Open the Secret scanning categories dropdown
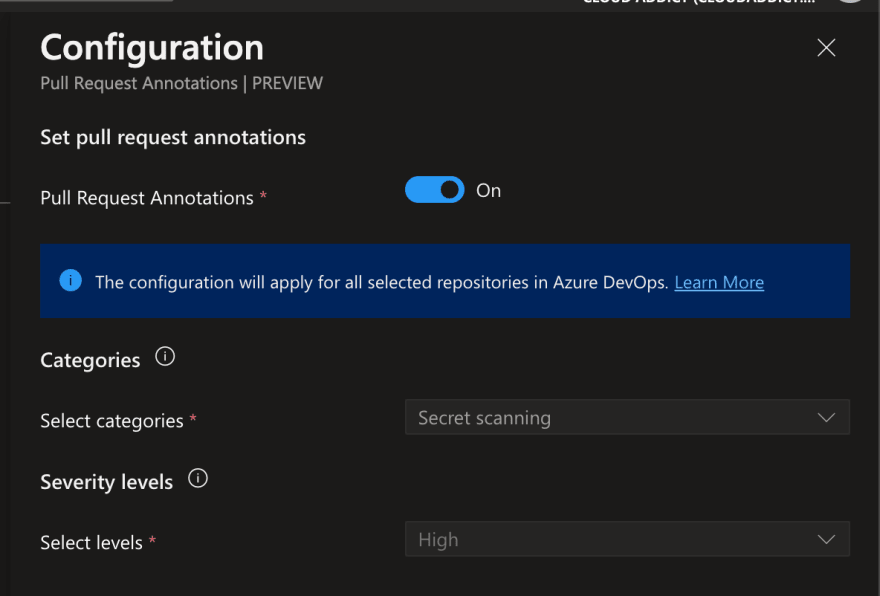The width and height of the screenshot is (880, 596). coord(627,417)
